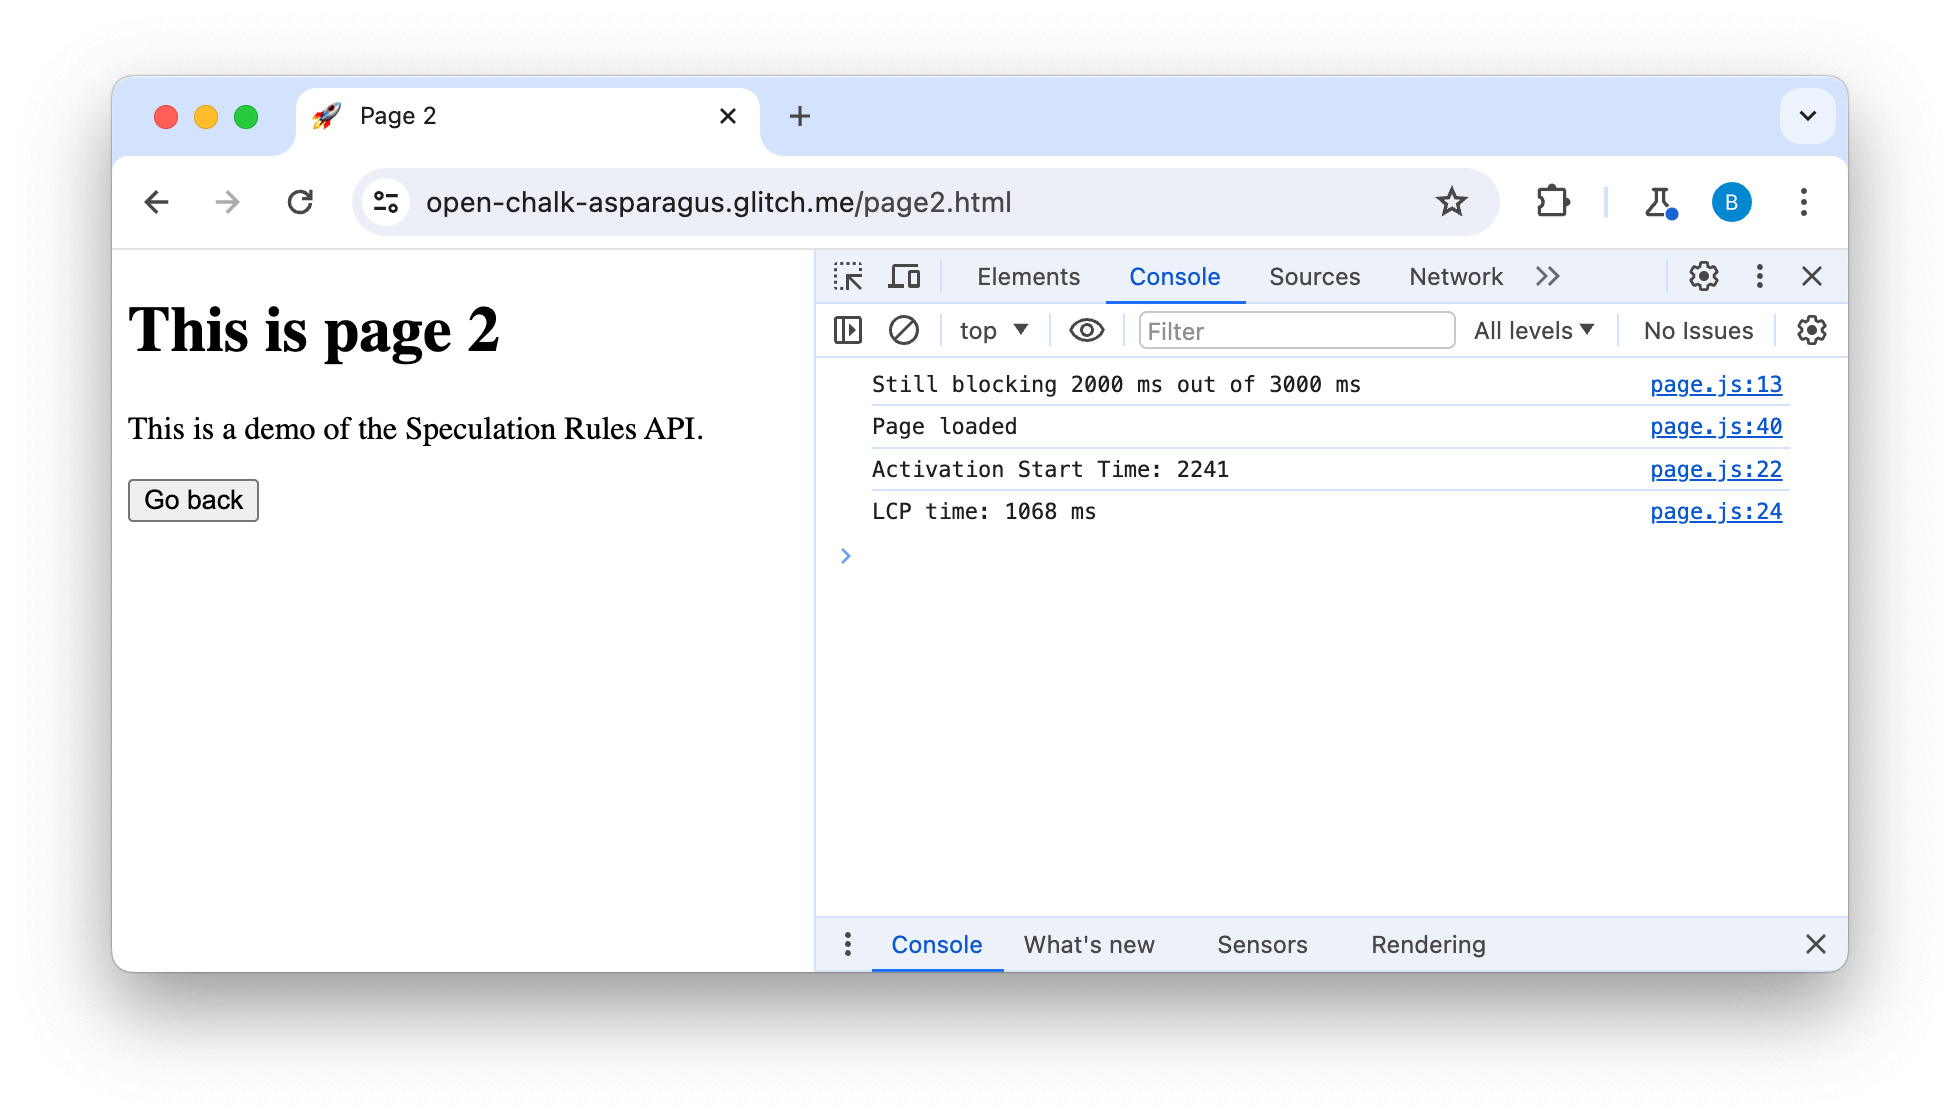Click the console settings gear icon
The image size is (1960, 1120).
tap(1812, 330)
